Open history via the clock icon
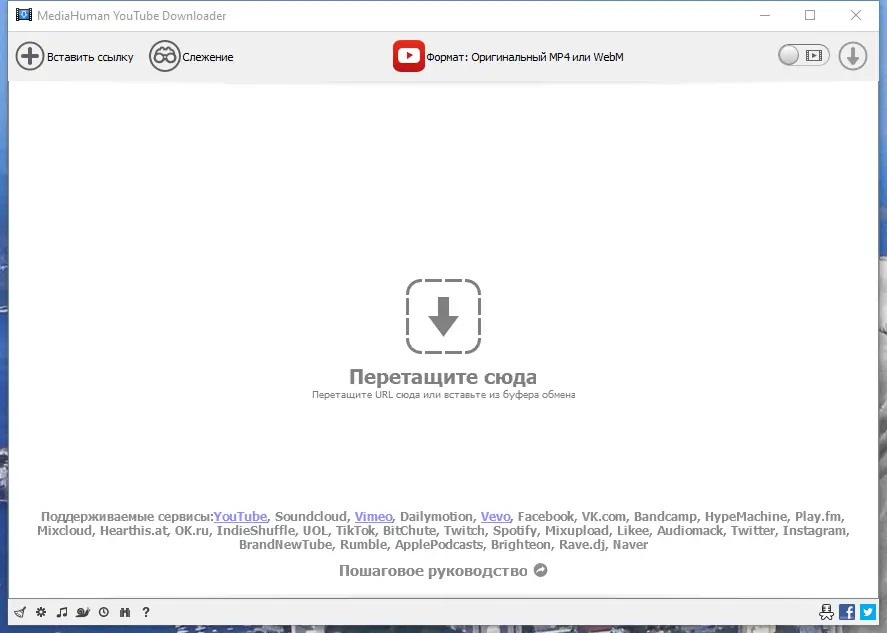The width and height of the screenshot is (887, 633). pos(103,611)
